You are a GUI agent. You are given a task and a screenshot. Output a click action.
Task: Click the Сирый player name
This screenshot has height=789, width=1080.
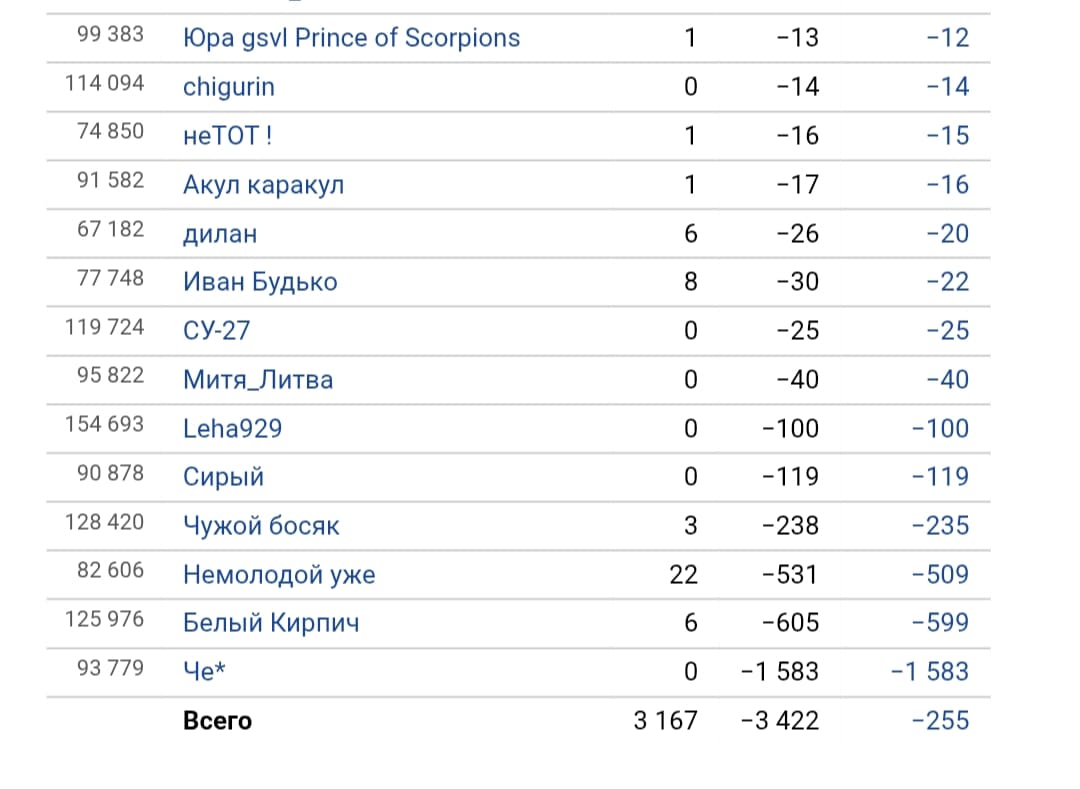coord(223,477)
